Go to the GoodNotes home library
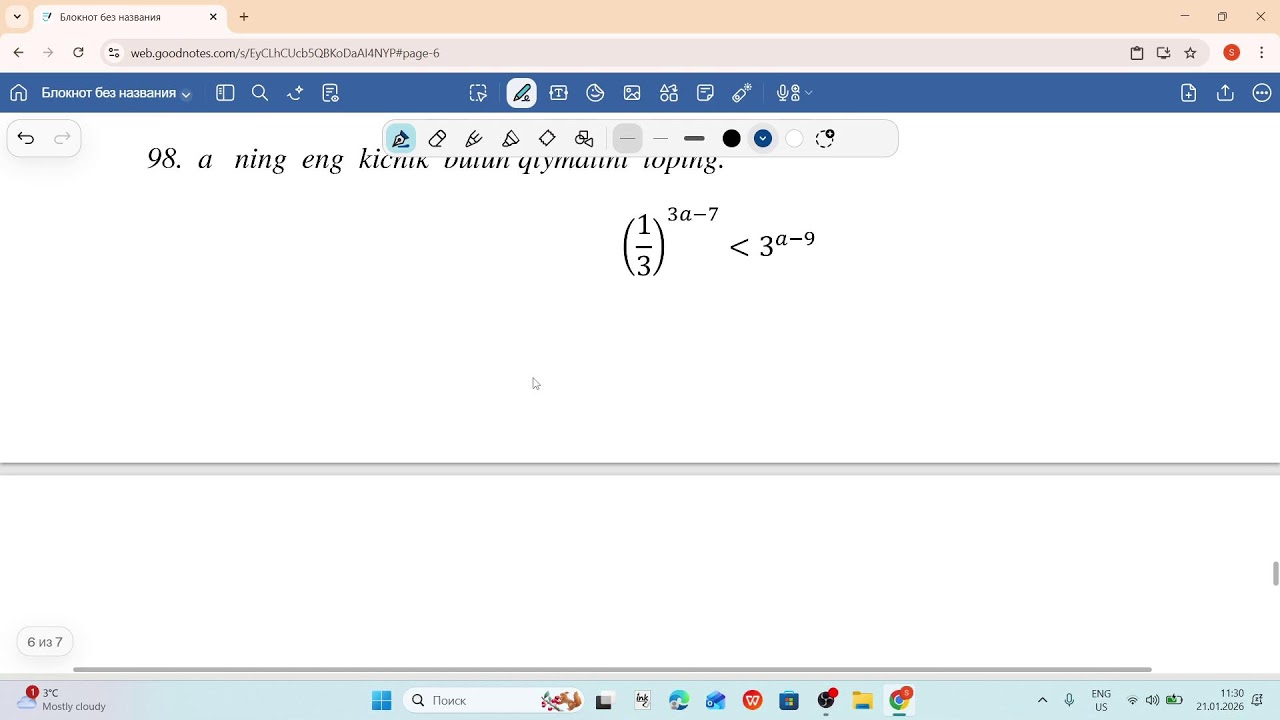This screenshot has height=720, width=1280. point(18,93)
